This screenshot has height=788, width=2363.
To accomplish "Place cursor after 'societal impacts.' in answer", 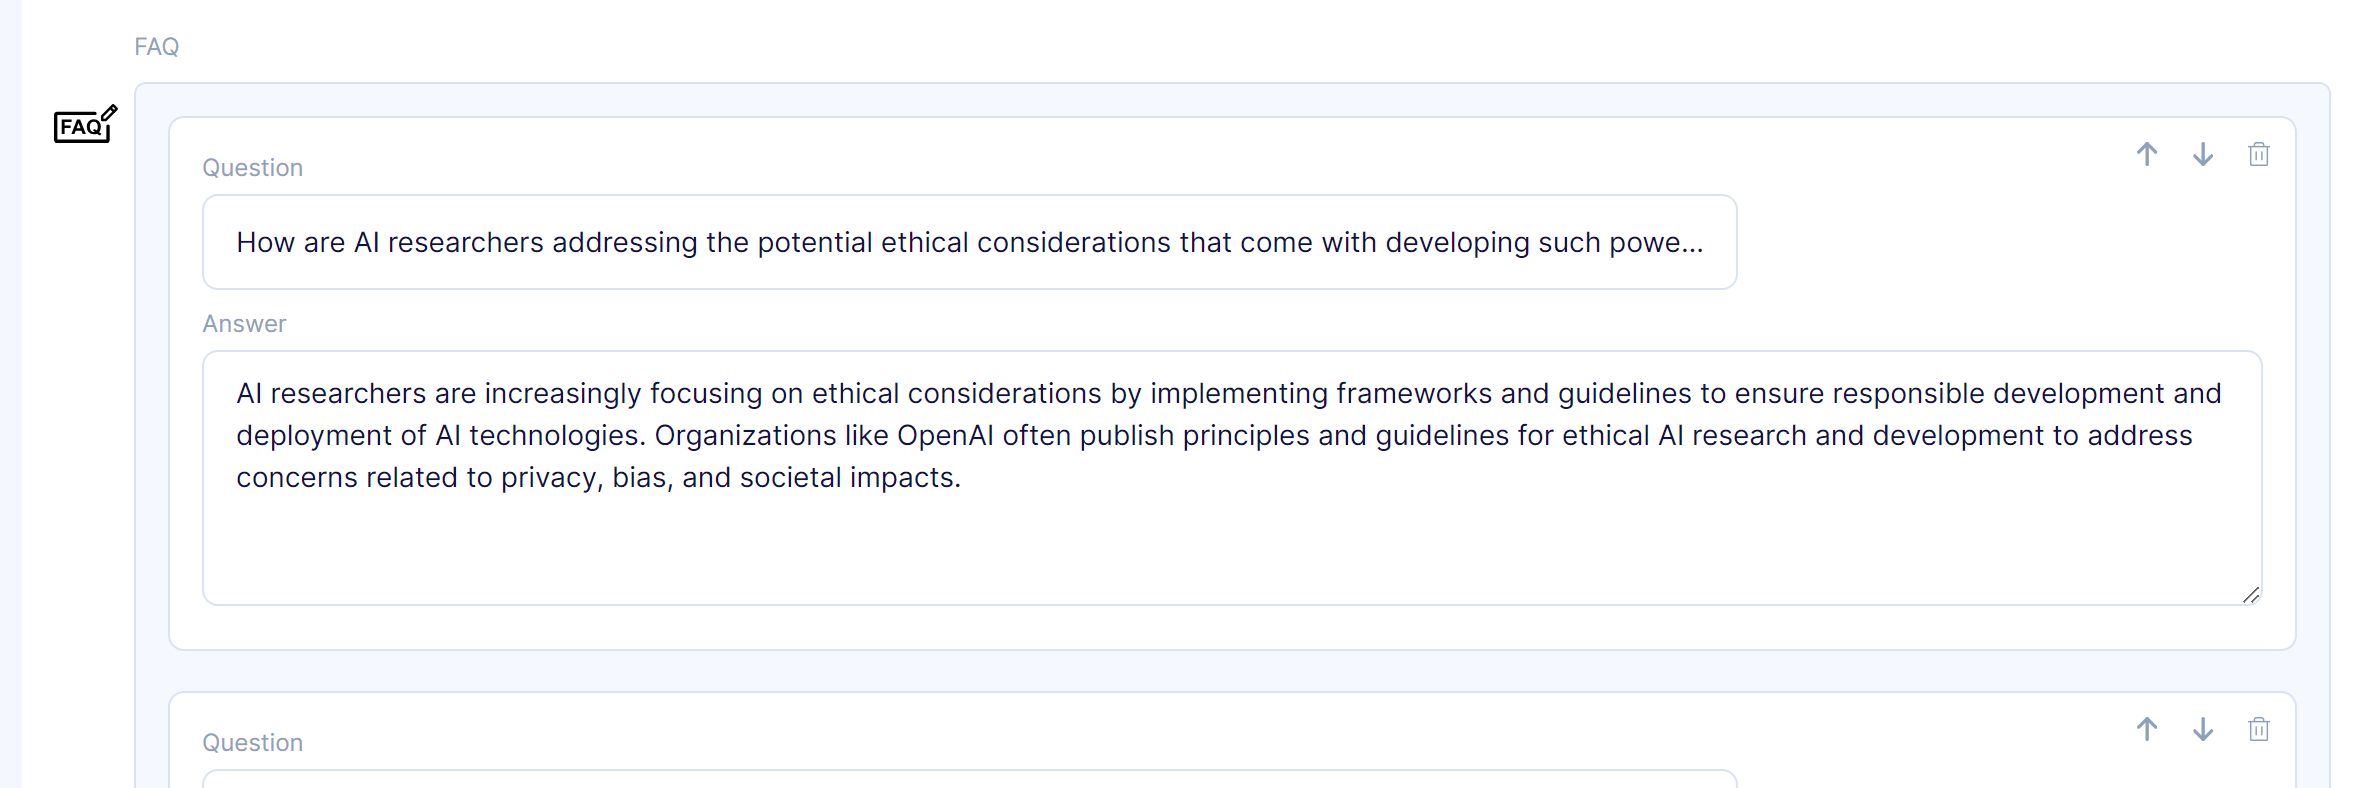I will tap(962, 478).
